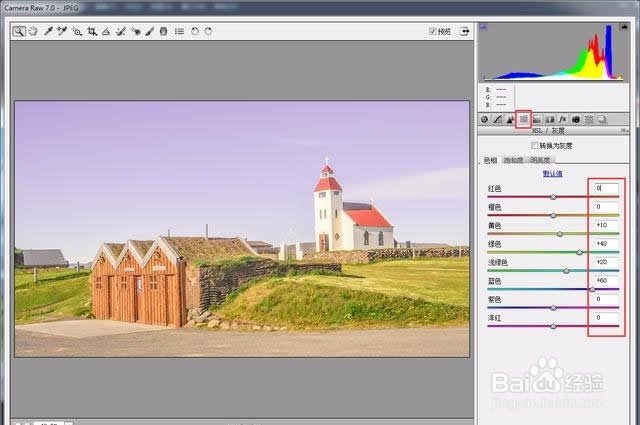The height and width of the screenshot is (425, 640).
Task: Click the 绿色 value field showing +40
Action: pyautogui.click(x=606, y=244)
